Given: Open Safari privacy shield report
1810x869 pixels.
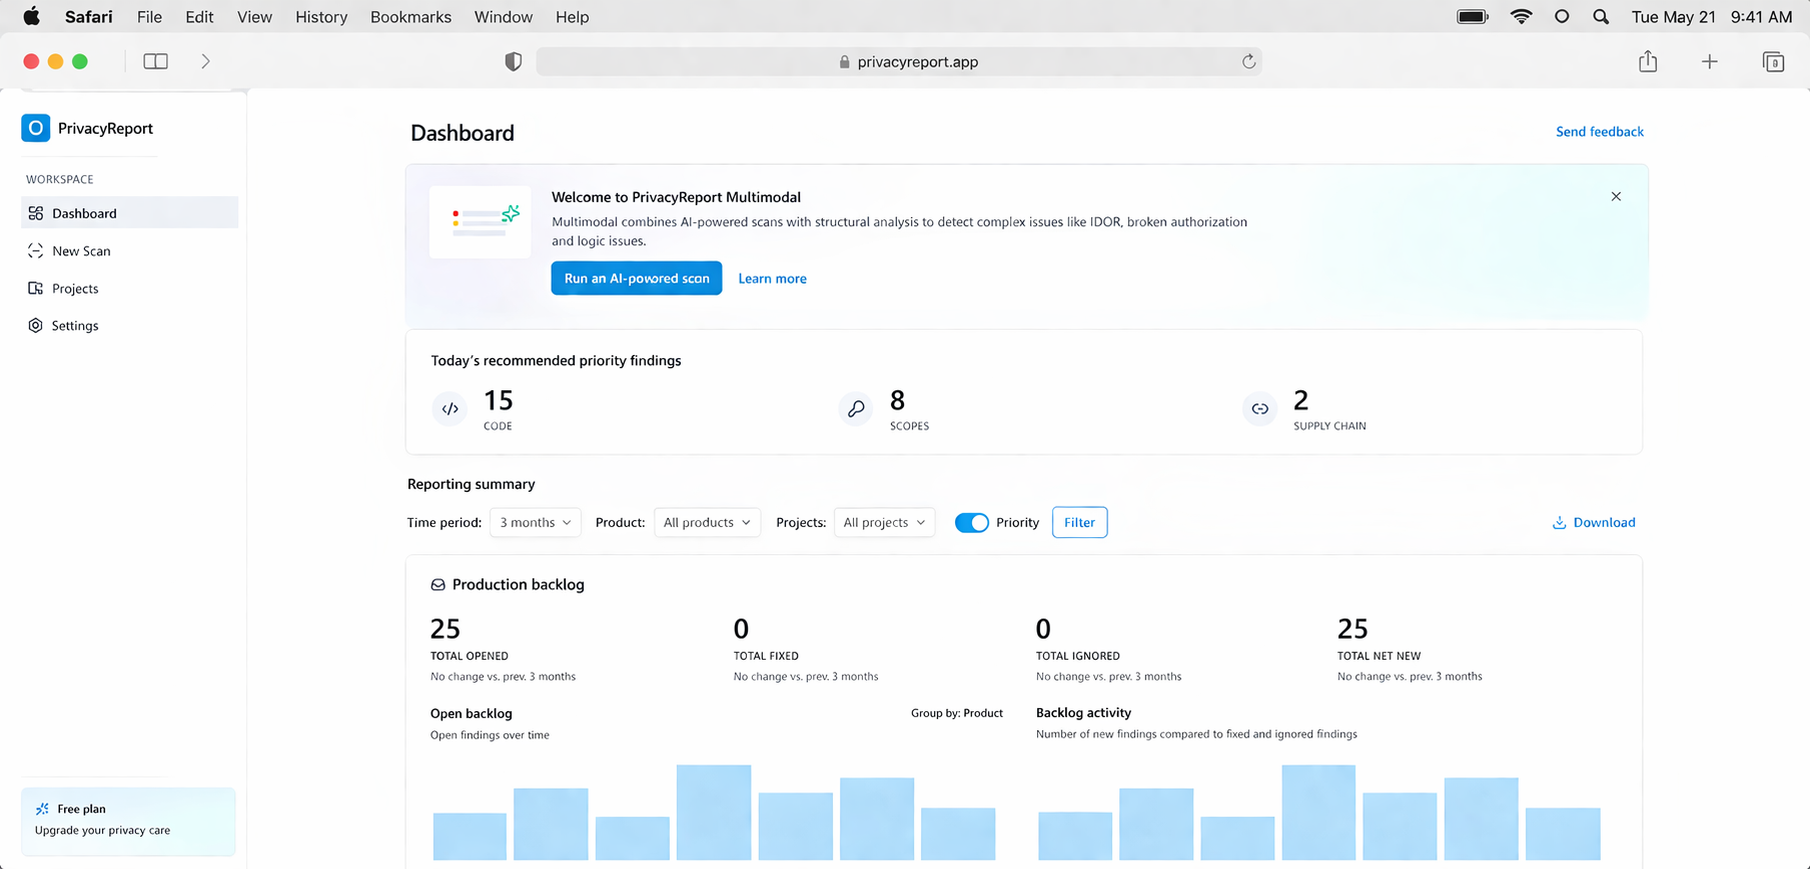Looking at the screenshot, I should click(513, 62).
